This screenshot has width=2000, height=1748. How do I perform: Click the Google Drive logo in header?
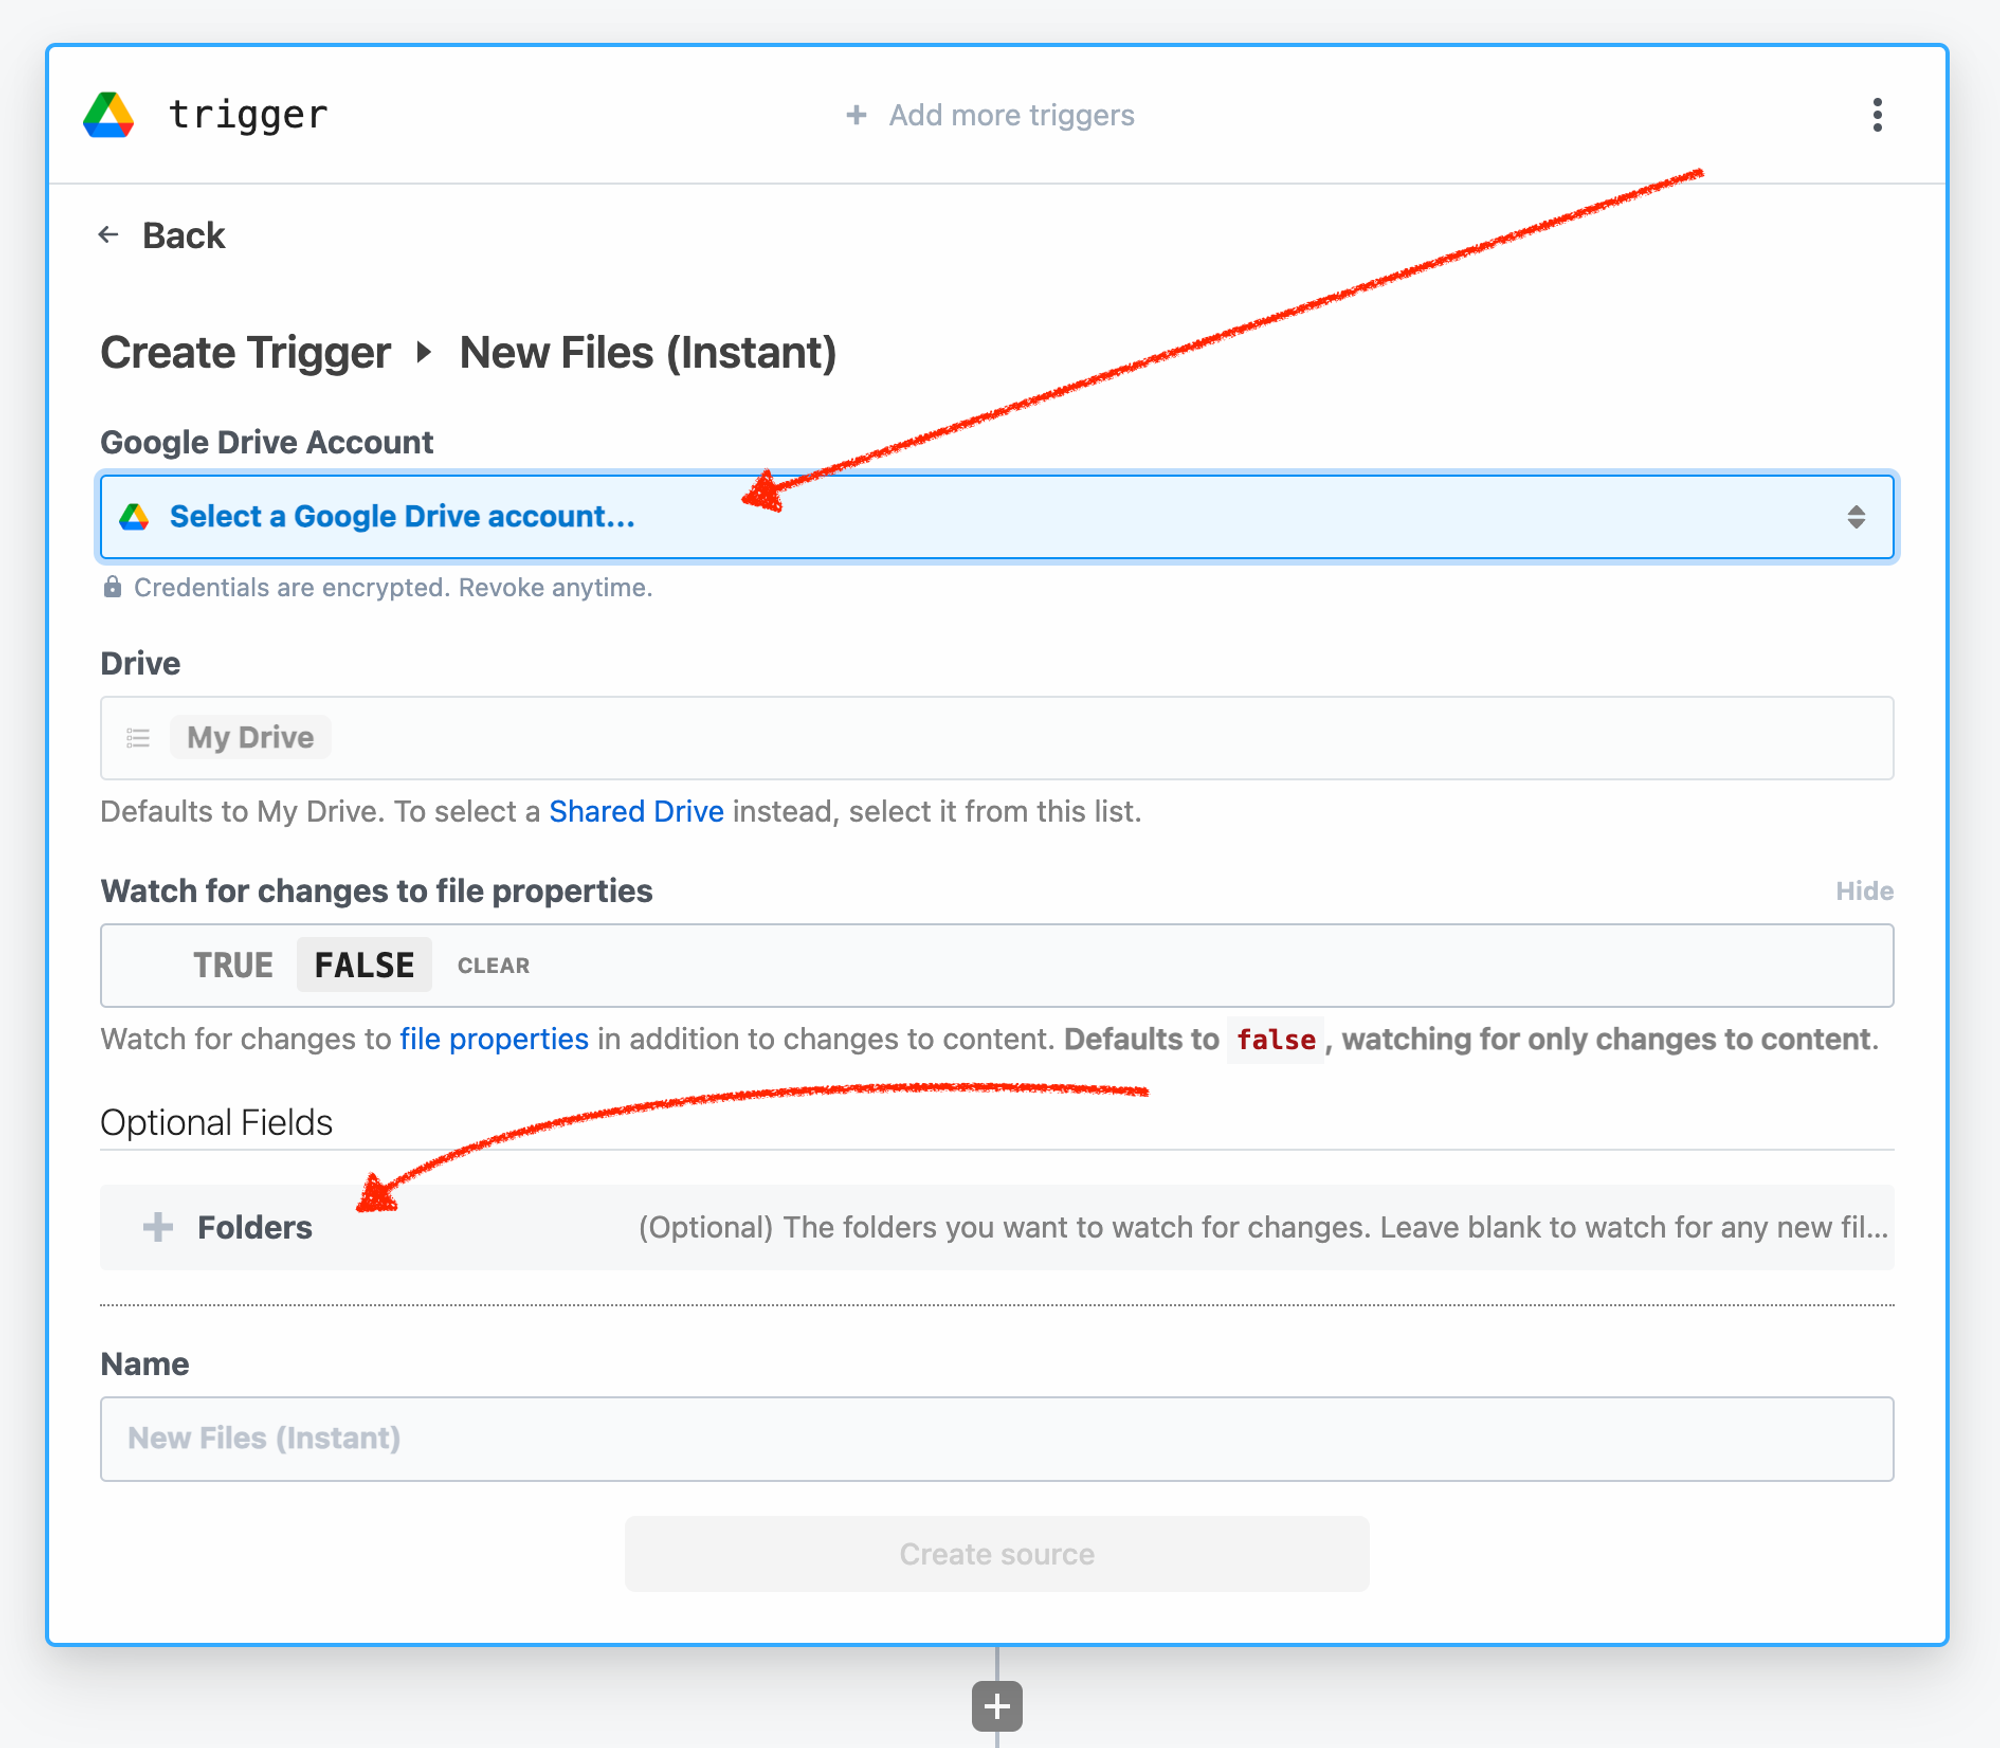click(109, 115)
